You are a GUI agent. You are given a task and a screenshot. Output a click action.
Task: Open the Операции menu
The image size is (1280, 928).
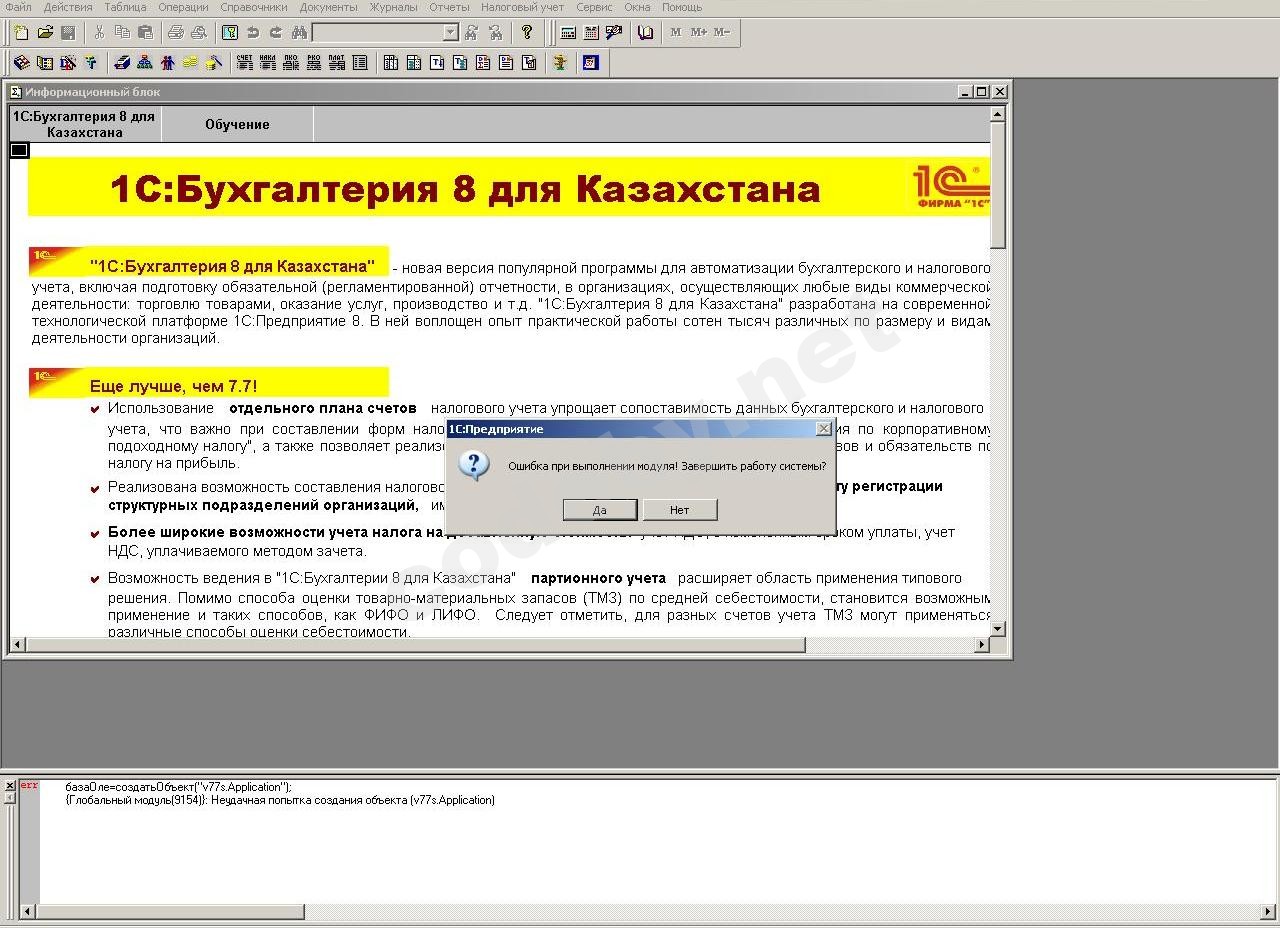(183, 7)
